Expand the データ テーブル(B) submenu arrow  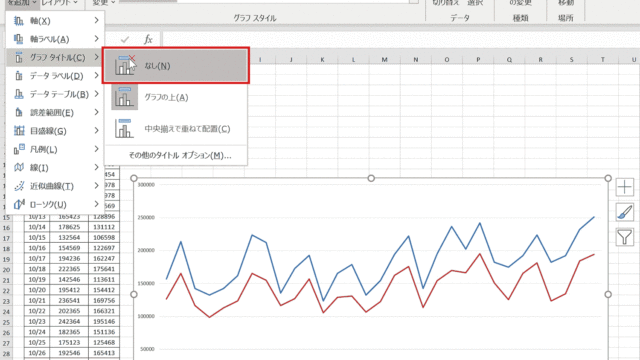pos(96,94)
